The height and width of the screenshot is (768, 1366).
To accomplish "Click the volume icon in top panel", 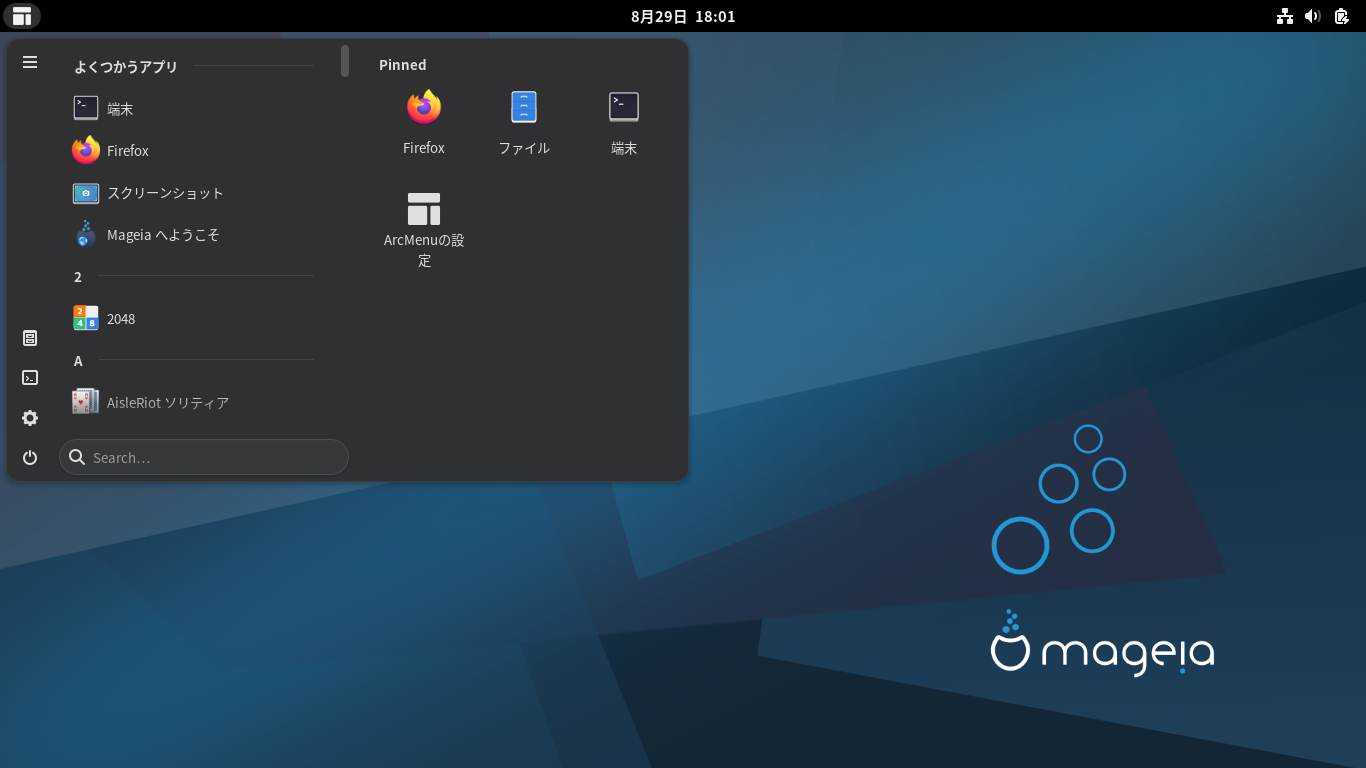I will [1313, 16].
